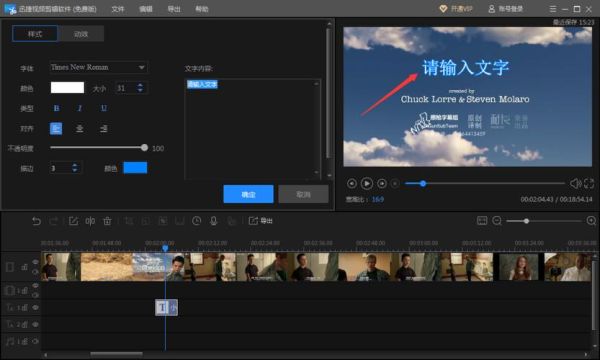Viewport: 600px width, 360px height.
Task: Switch to the 动效 animation tab
Action: click(81, 34)
